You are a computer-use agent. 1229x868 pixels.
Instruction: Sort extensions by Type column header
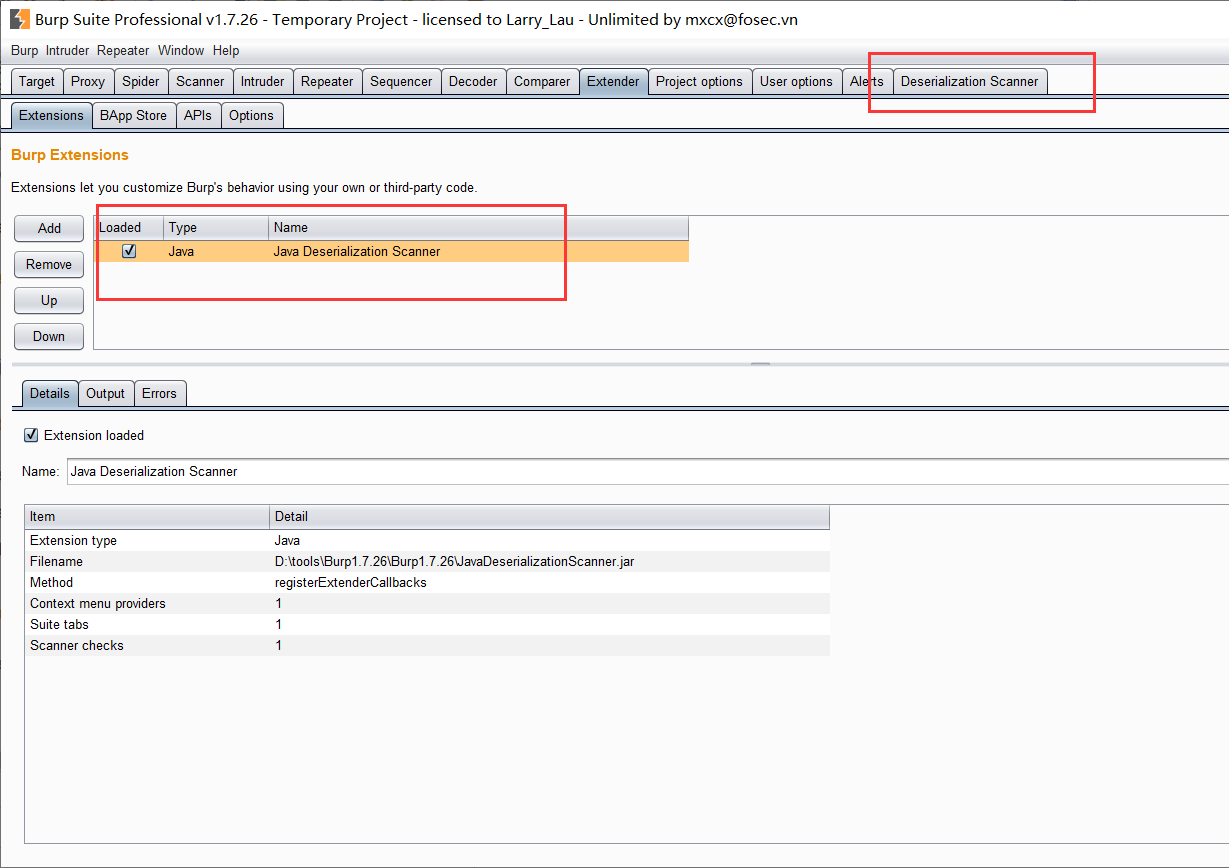tap(216, 227)
